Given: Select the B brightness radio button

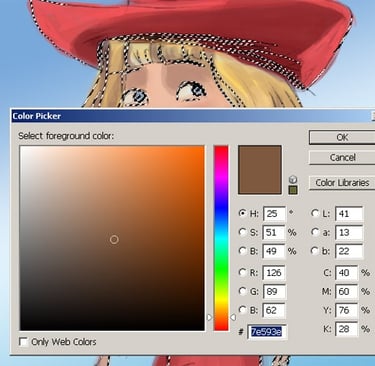Looking at the screenshot, I should click(243, 250).
